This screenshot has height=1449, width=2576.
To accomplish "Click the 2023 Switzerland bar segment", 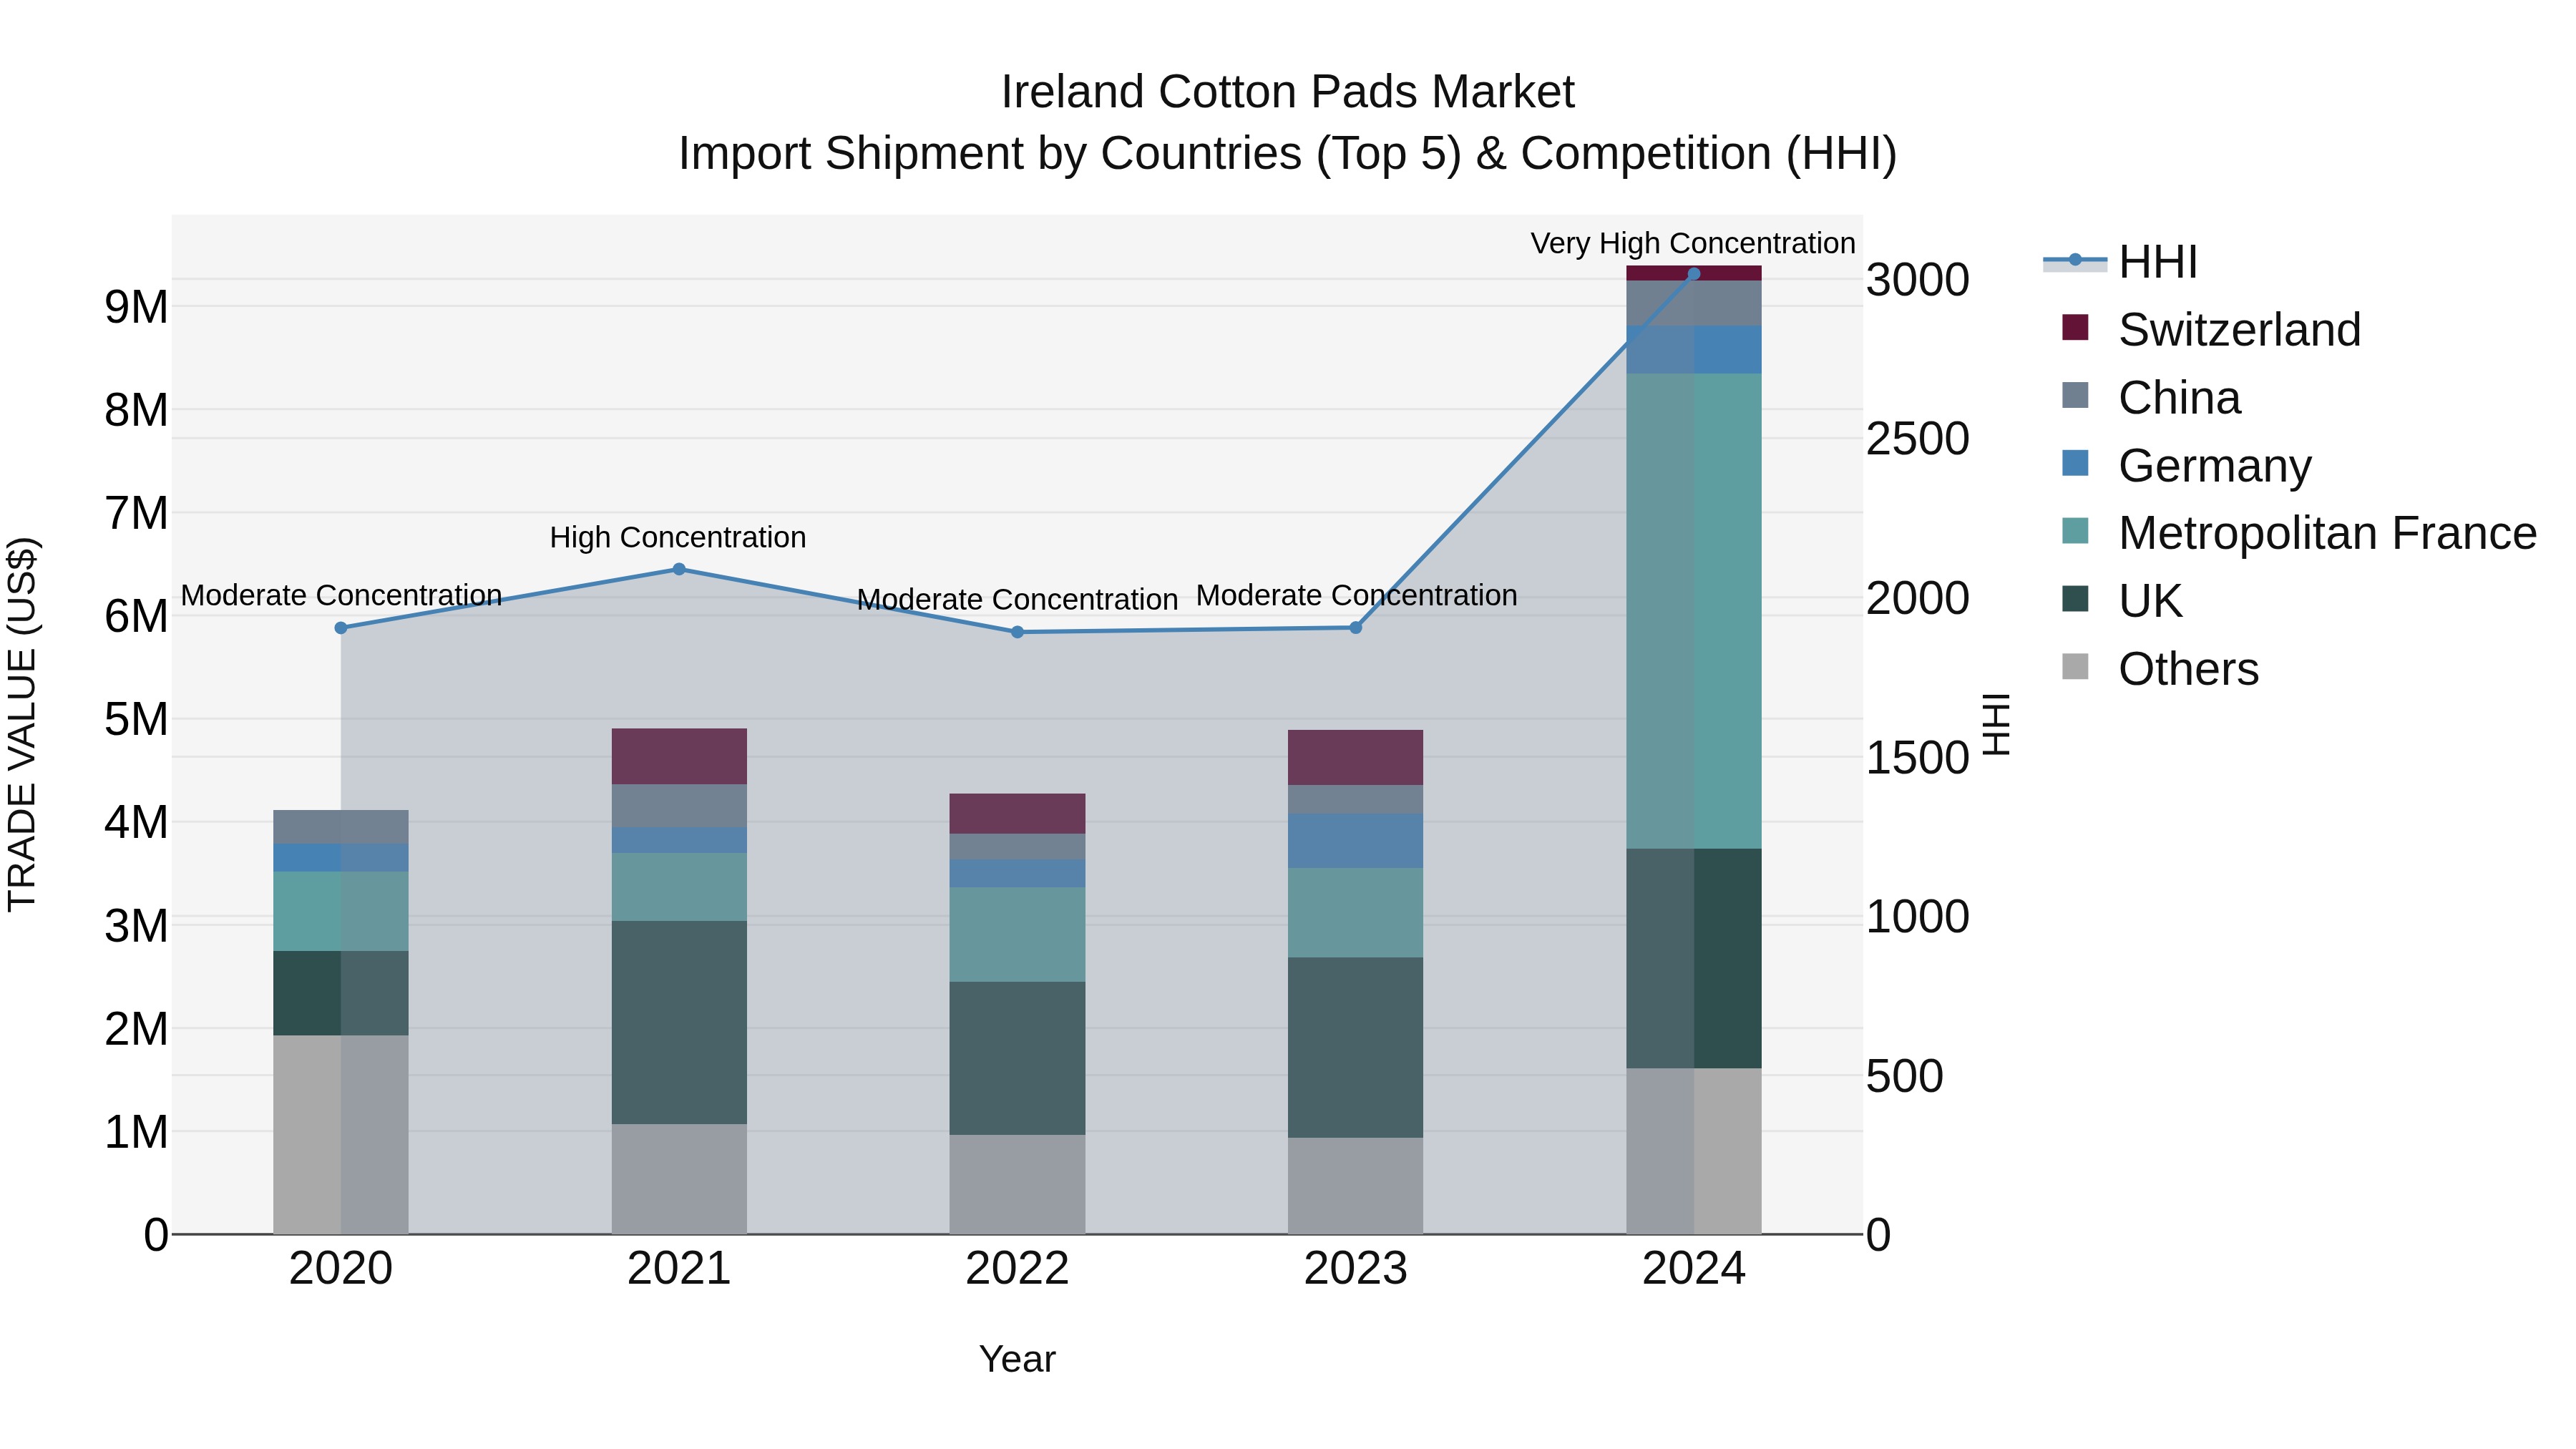I will pyautogui.click(x=1356, y=758).
